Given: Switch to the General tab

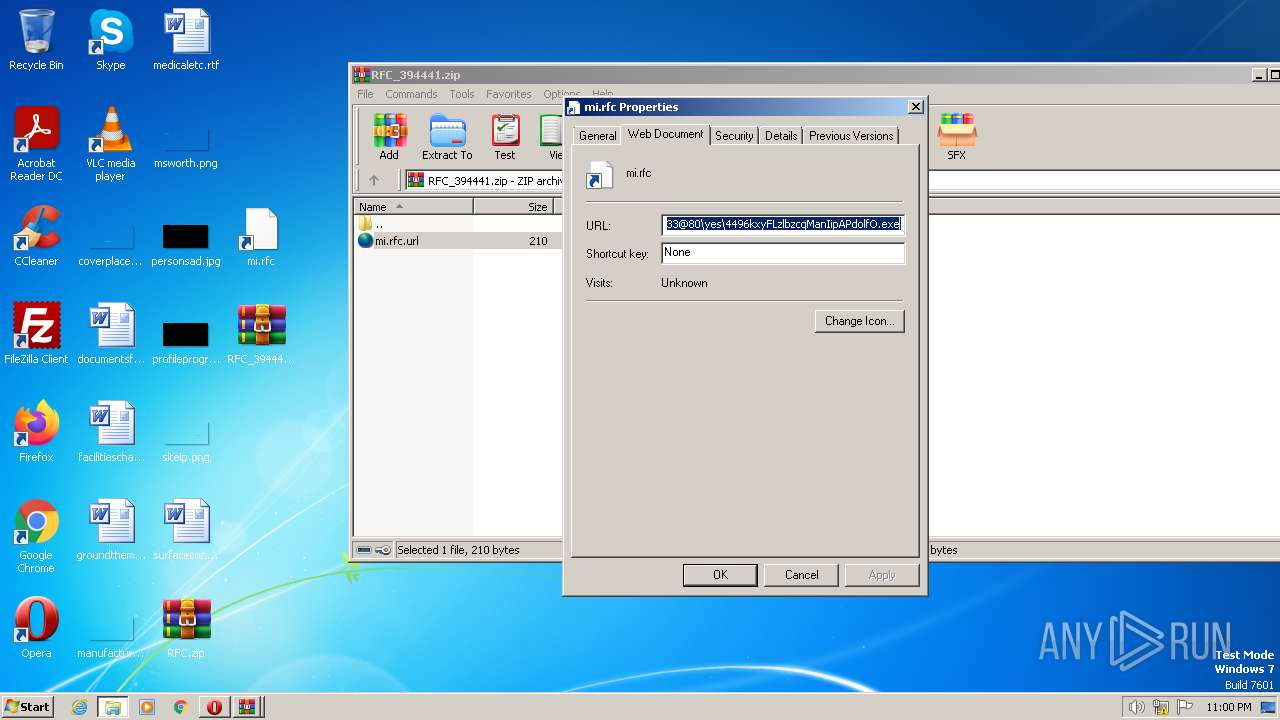Looking at the screenshot, I should pyautogui.click(x=597, y=136).
